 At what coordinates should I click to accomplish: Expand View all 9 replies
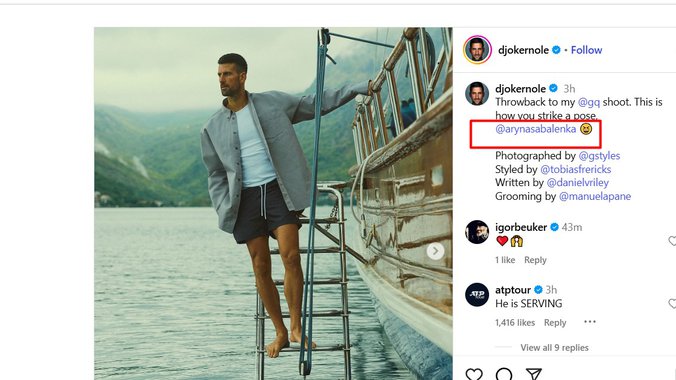[554, 348]
